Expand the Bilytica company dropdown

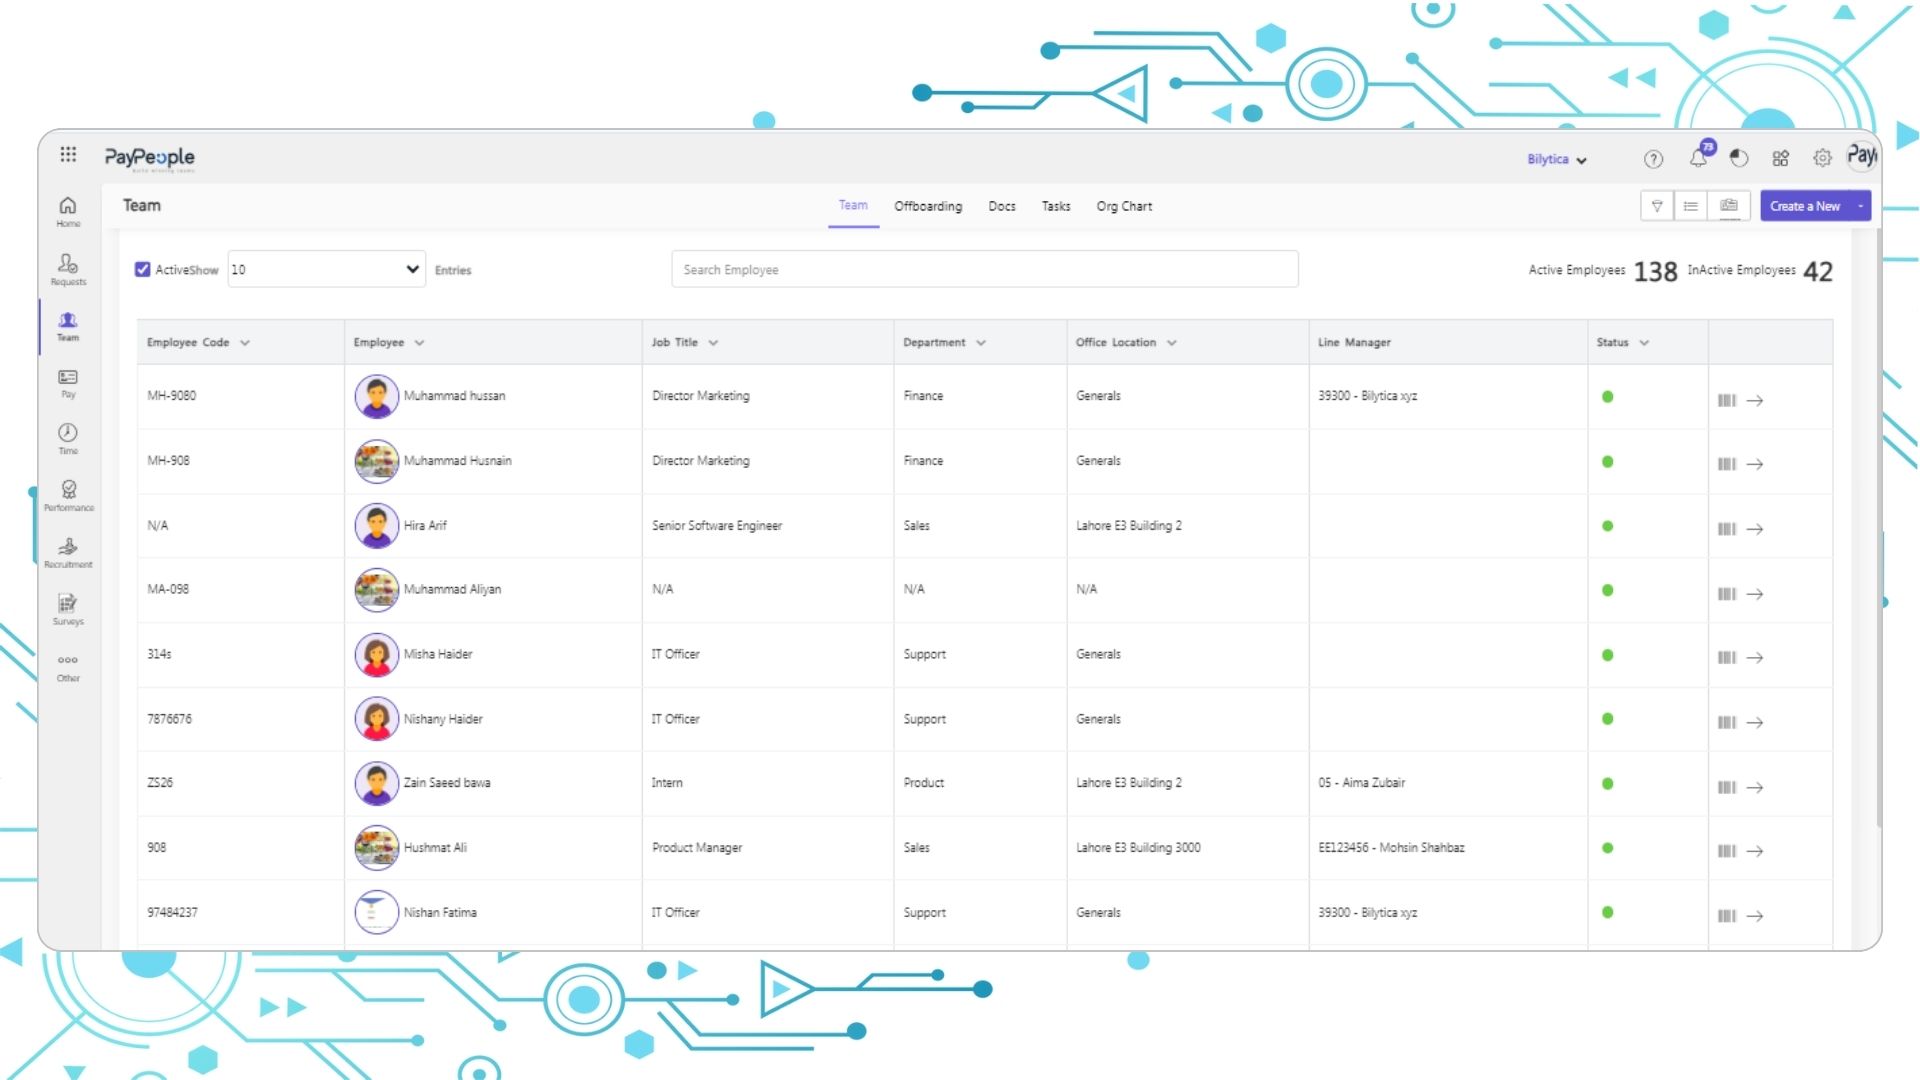(x=1557, y=160)
